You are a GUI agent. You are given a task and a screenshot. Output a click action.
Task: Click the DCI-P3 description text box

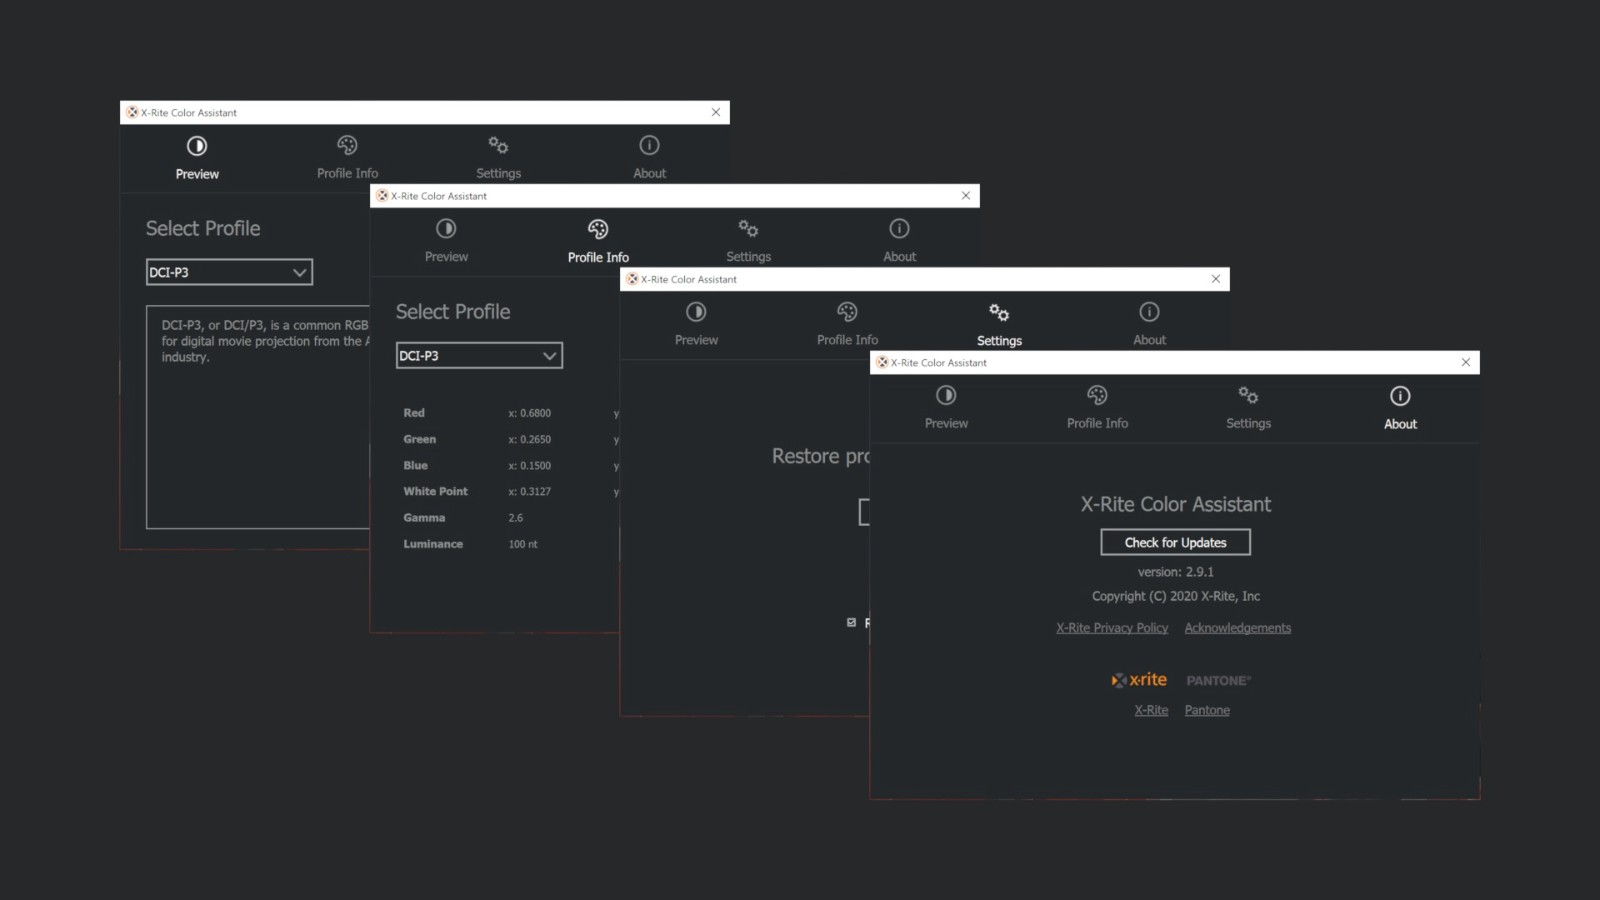pos(258,417)
